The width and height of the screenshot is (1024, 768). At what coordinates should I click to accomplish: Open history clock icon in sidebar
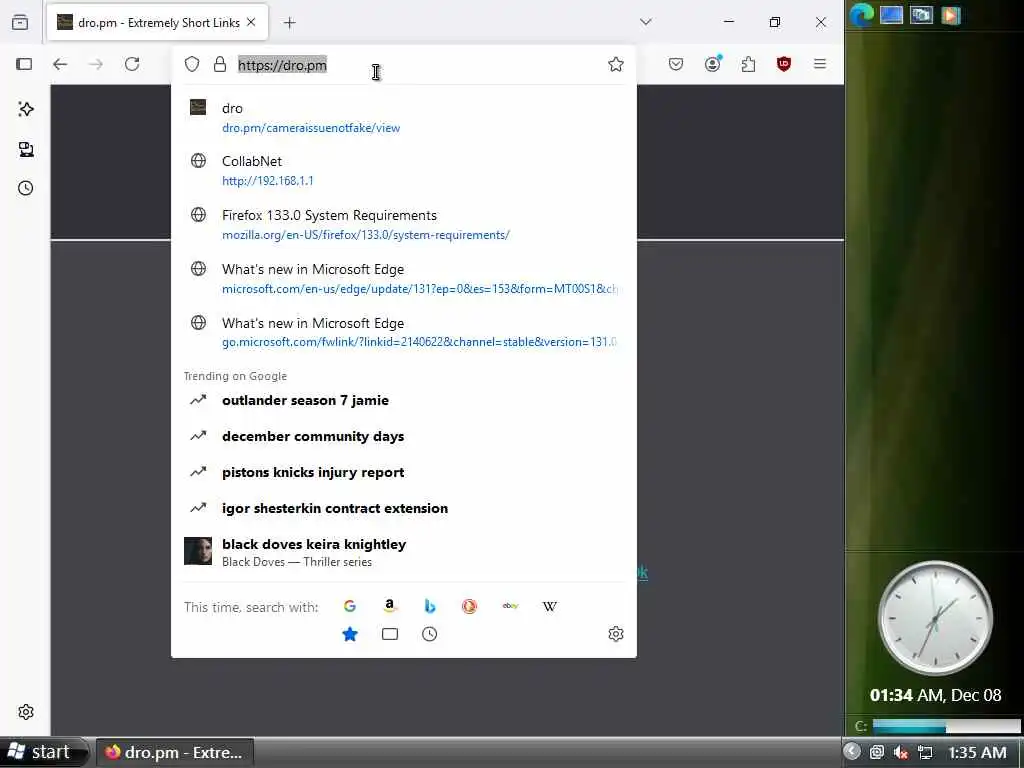(x=25, y=188)
